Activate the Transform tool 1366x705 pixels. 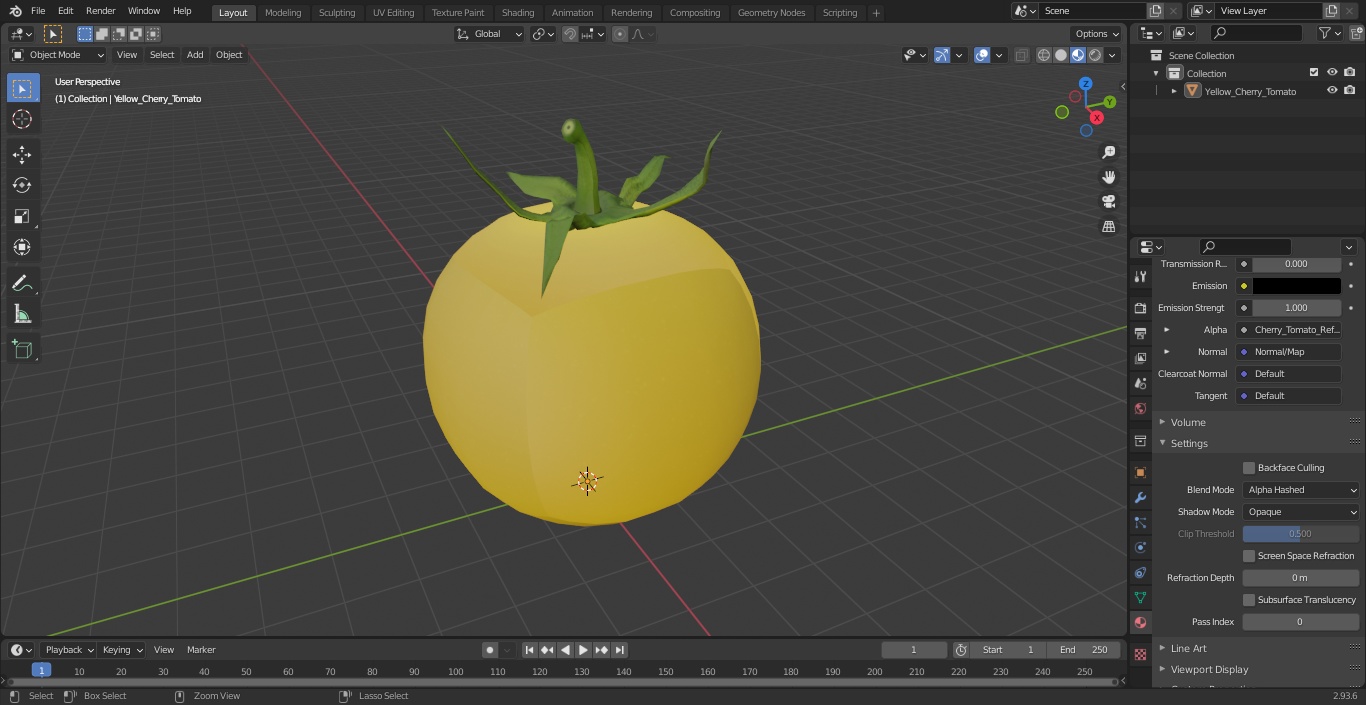[22, 247]
